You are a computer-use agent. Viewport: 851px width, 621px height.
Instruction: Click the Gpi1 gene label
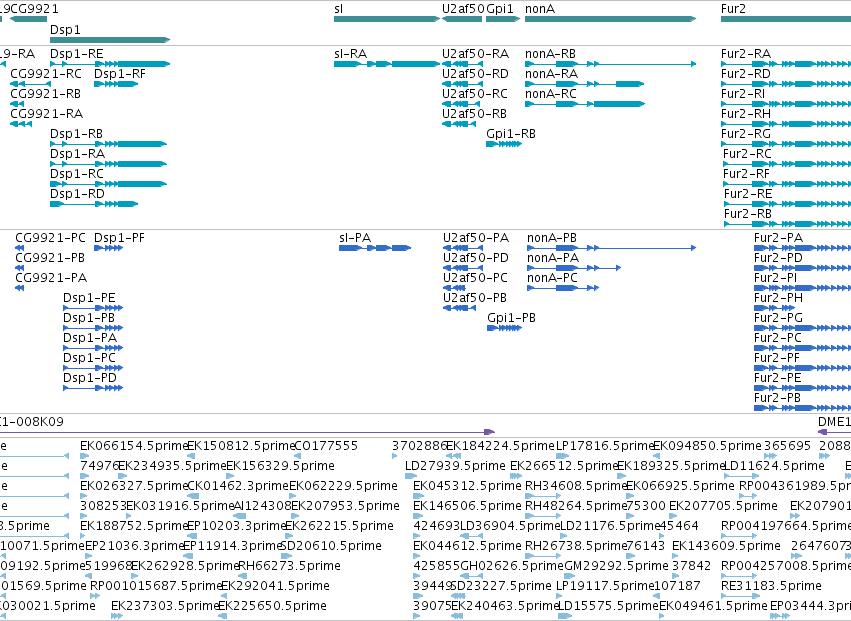[500, 9]
